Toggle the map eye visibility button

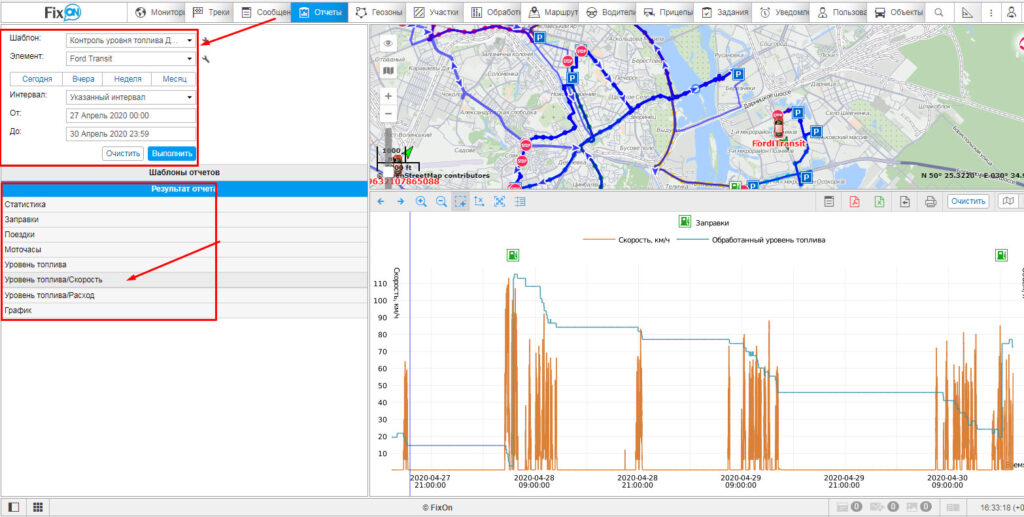[388, 44]
